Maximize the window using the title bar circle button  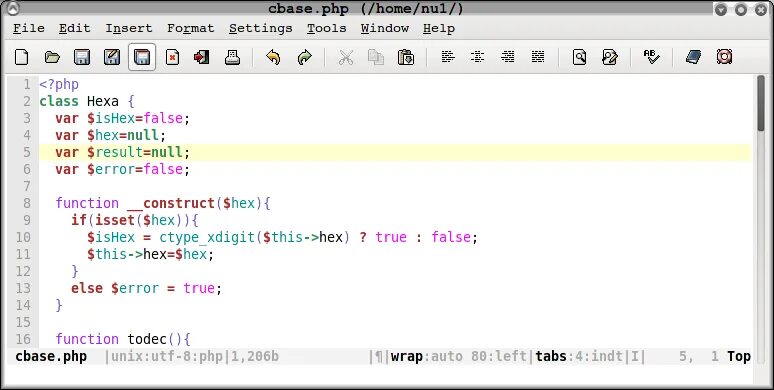(x=741, y=9)
